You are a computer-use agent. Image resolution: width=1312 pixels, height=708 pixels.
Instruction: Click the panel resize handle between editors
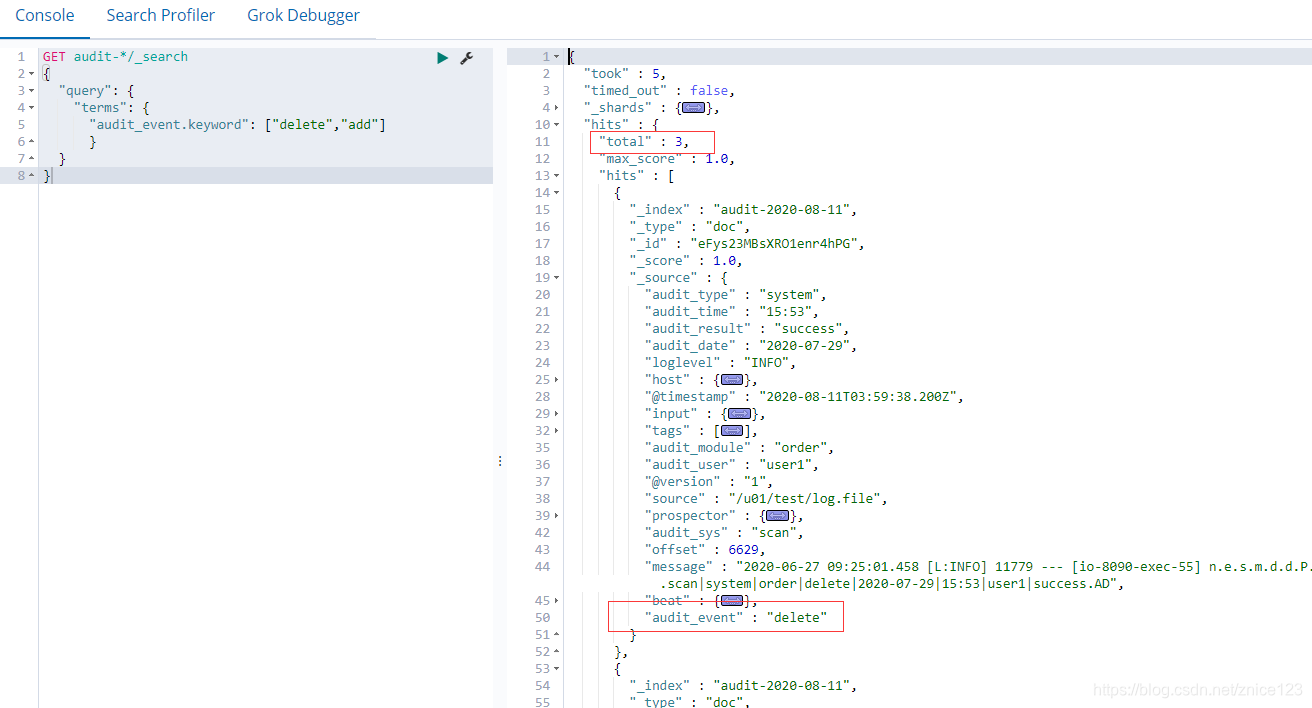[x=500, y=460]
